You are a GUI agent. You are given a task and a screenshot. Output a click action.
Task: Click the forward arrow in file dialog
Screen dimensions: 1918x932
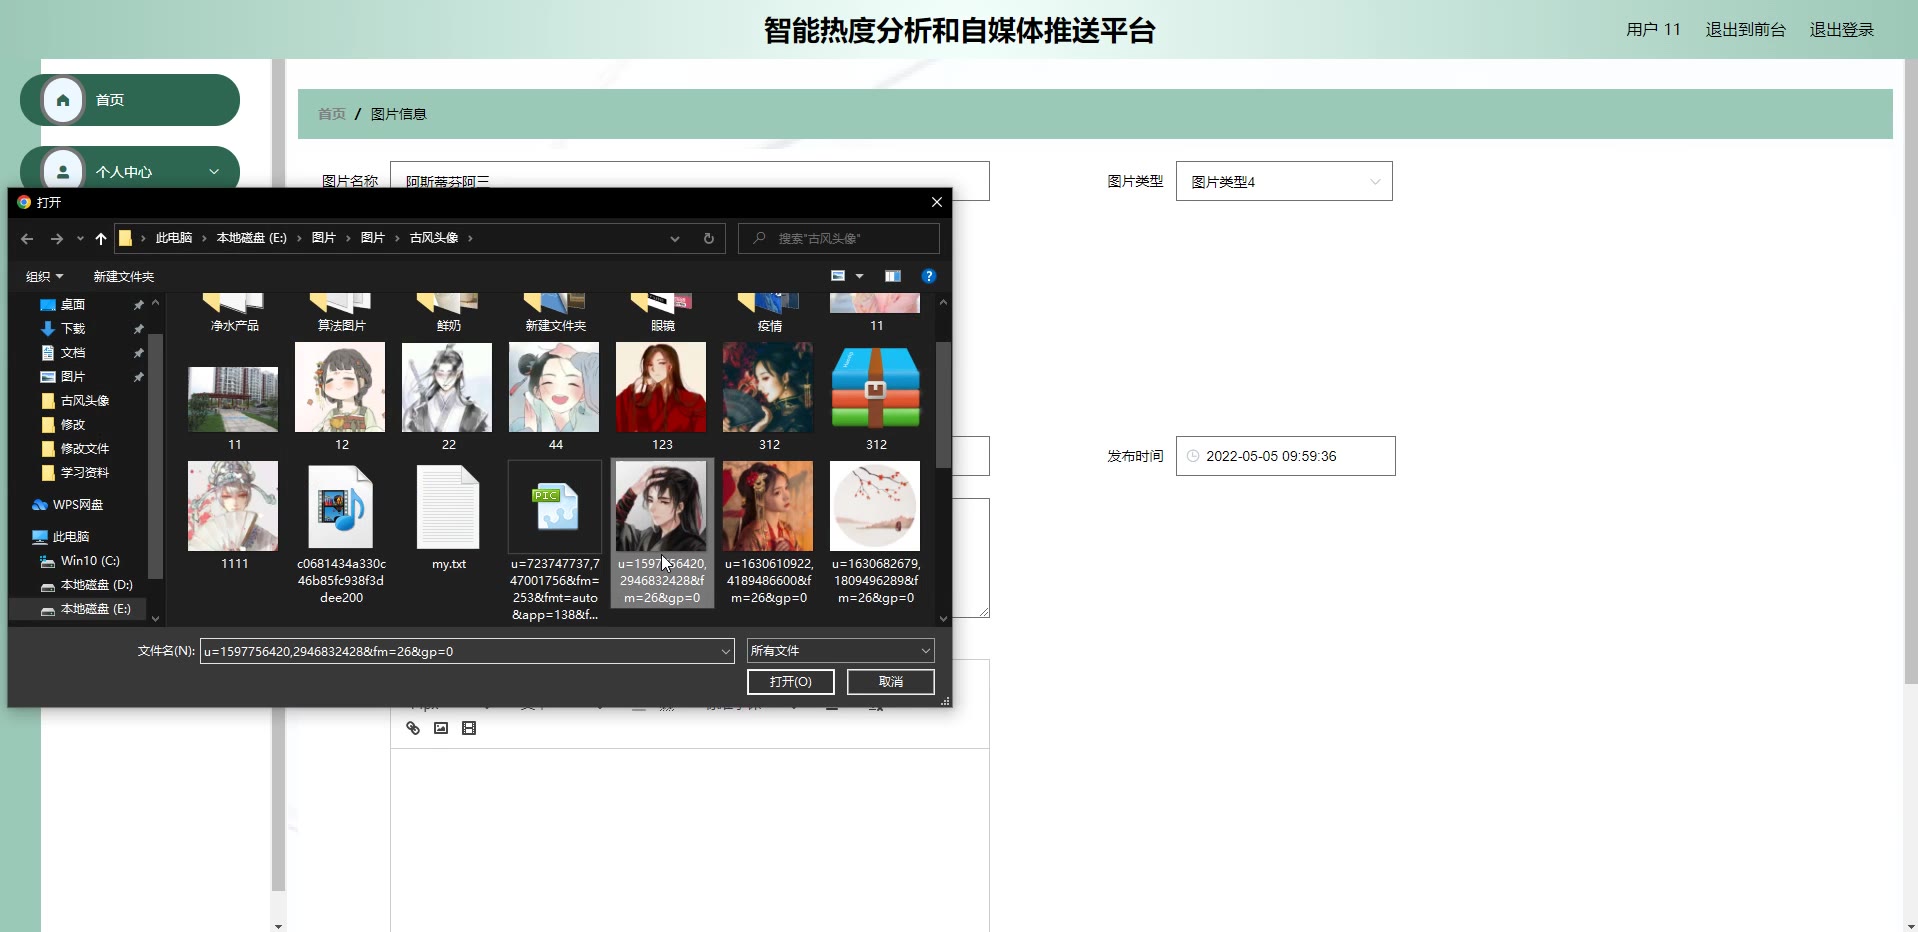(x=57, y=238)
